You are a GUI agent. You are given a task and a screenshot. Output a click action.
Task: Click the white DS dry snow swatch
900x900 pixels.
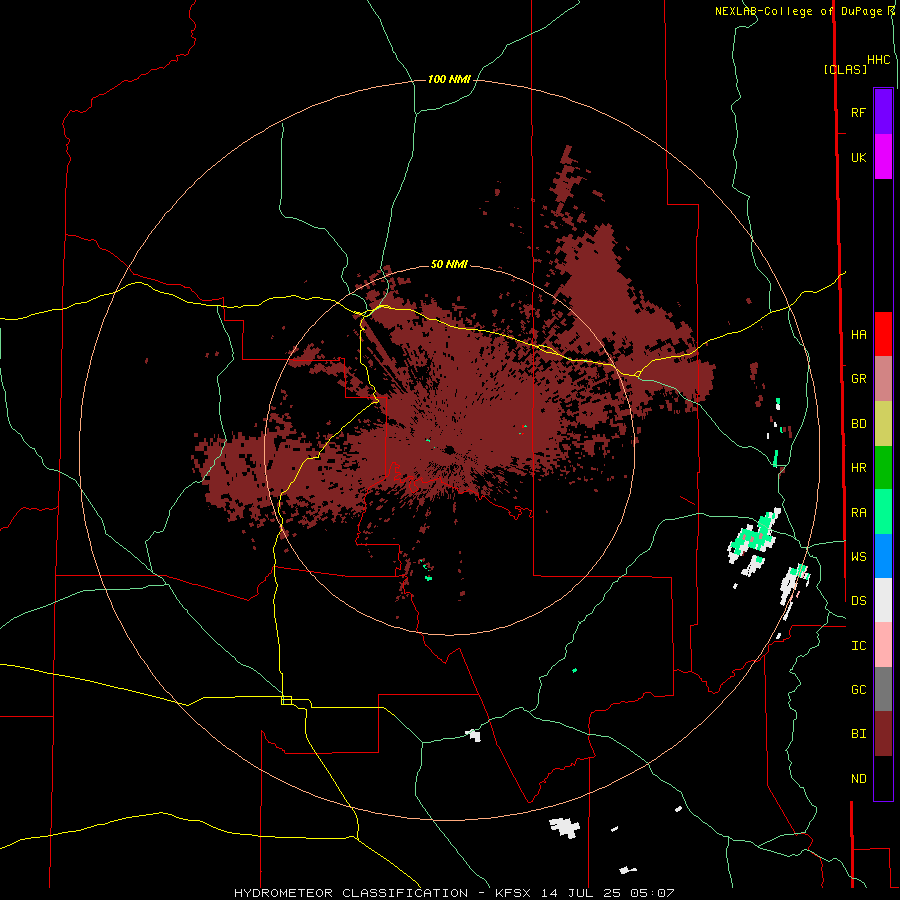[883, 600]
